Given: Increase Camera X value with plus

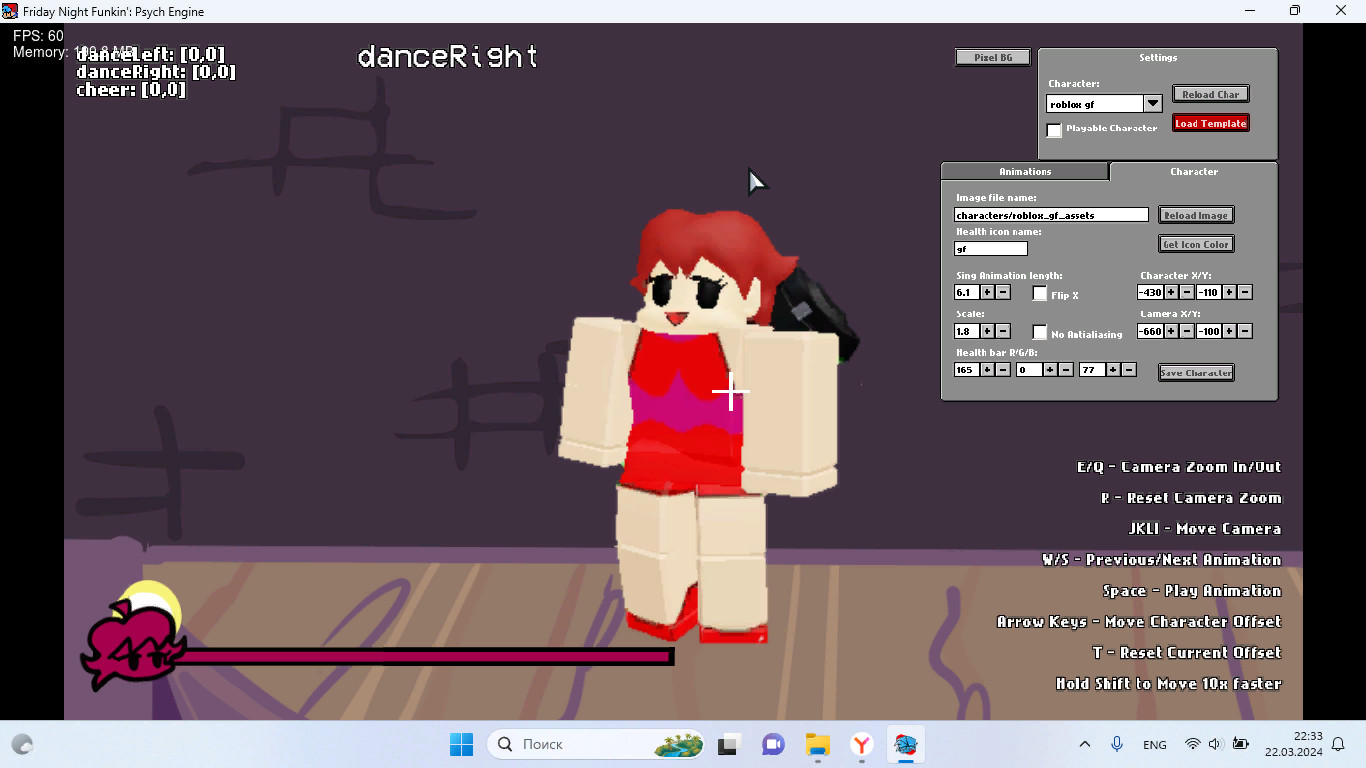Looking at the screenshot, I should (x=1171, y=331).
